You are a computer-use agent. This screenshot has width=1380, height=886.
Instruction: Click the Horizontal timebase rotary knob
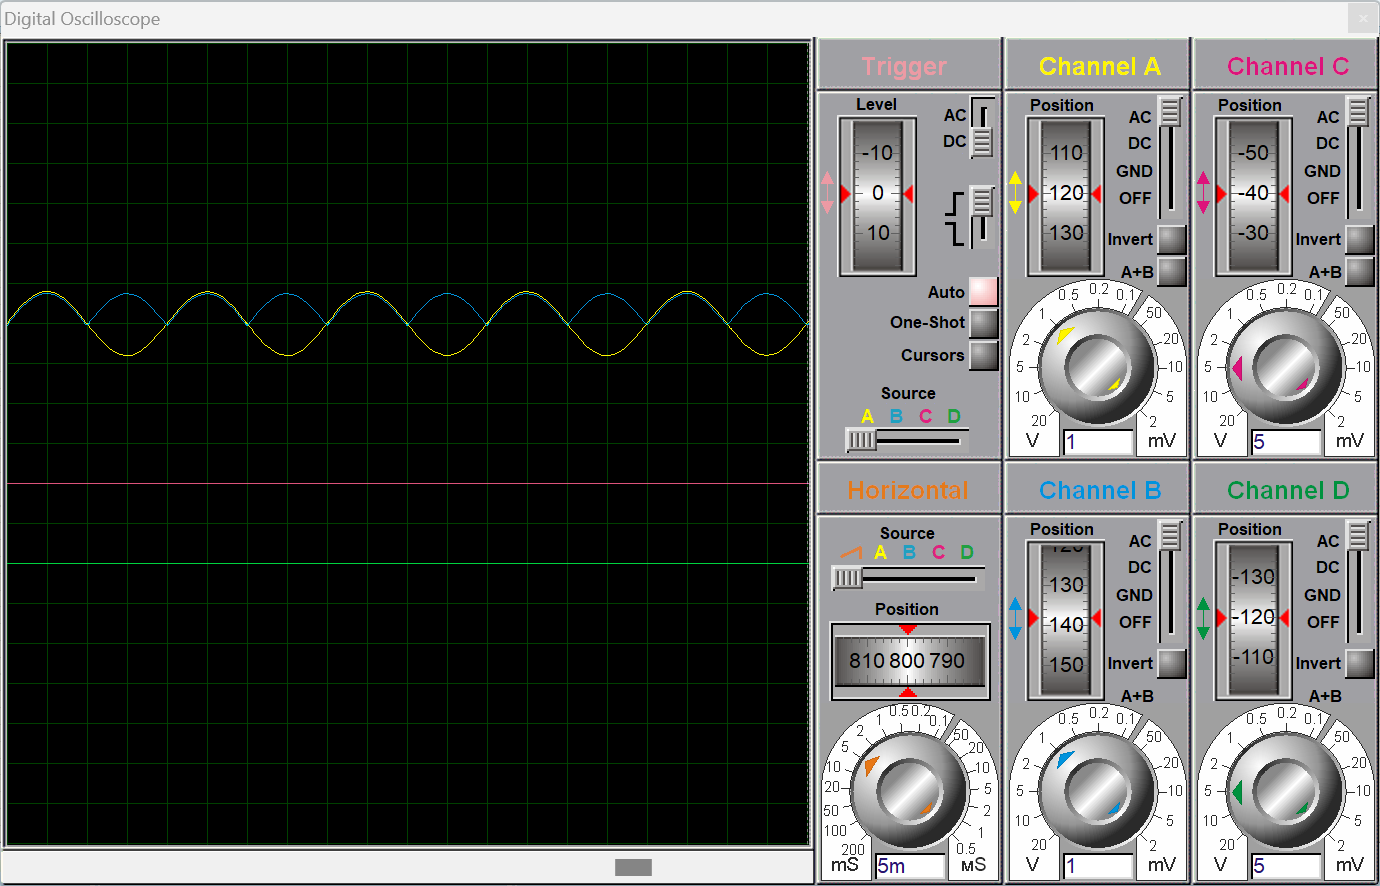[909, 792]
